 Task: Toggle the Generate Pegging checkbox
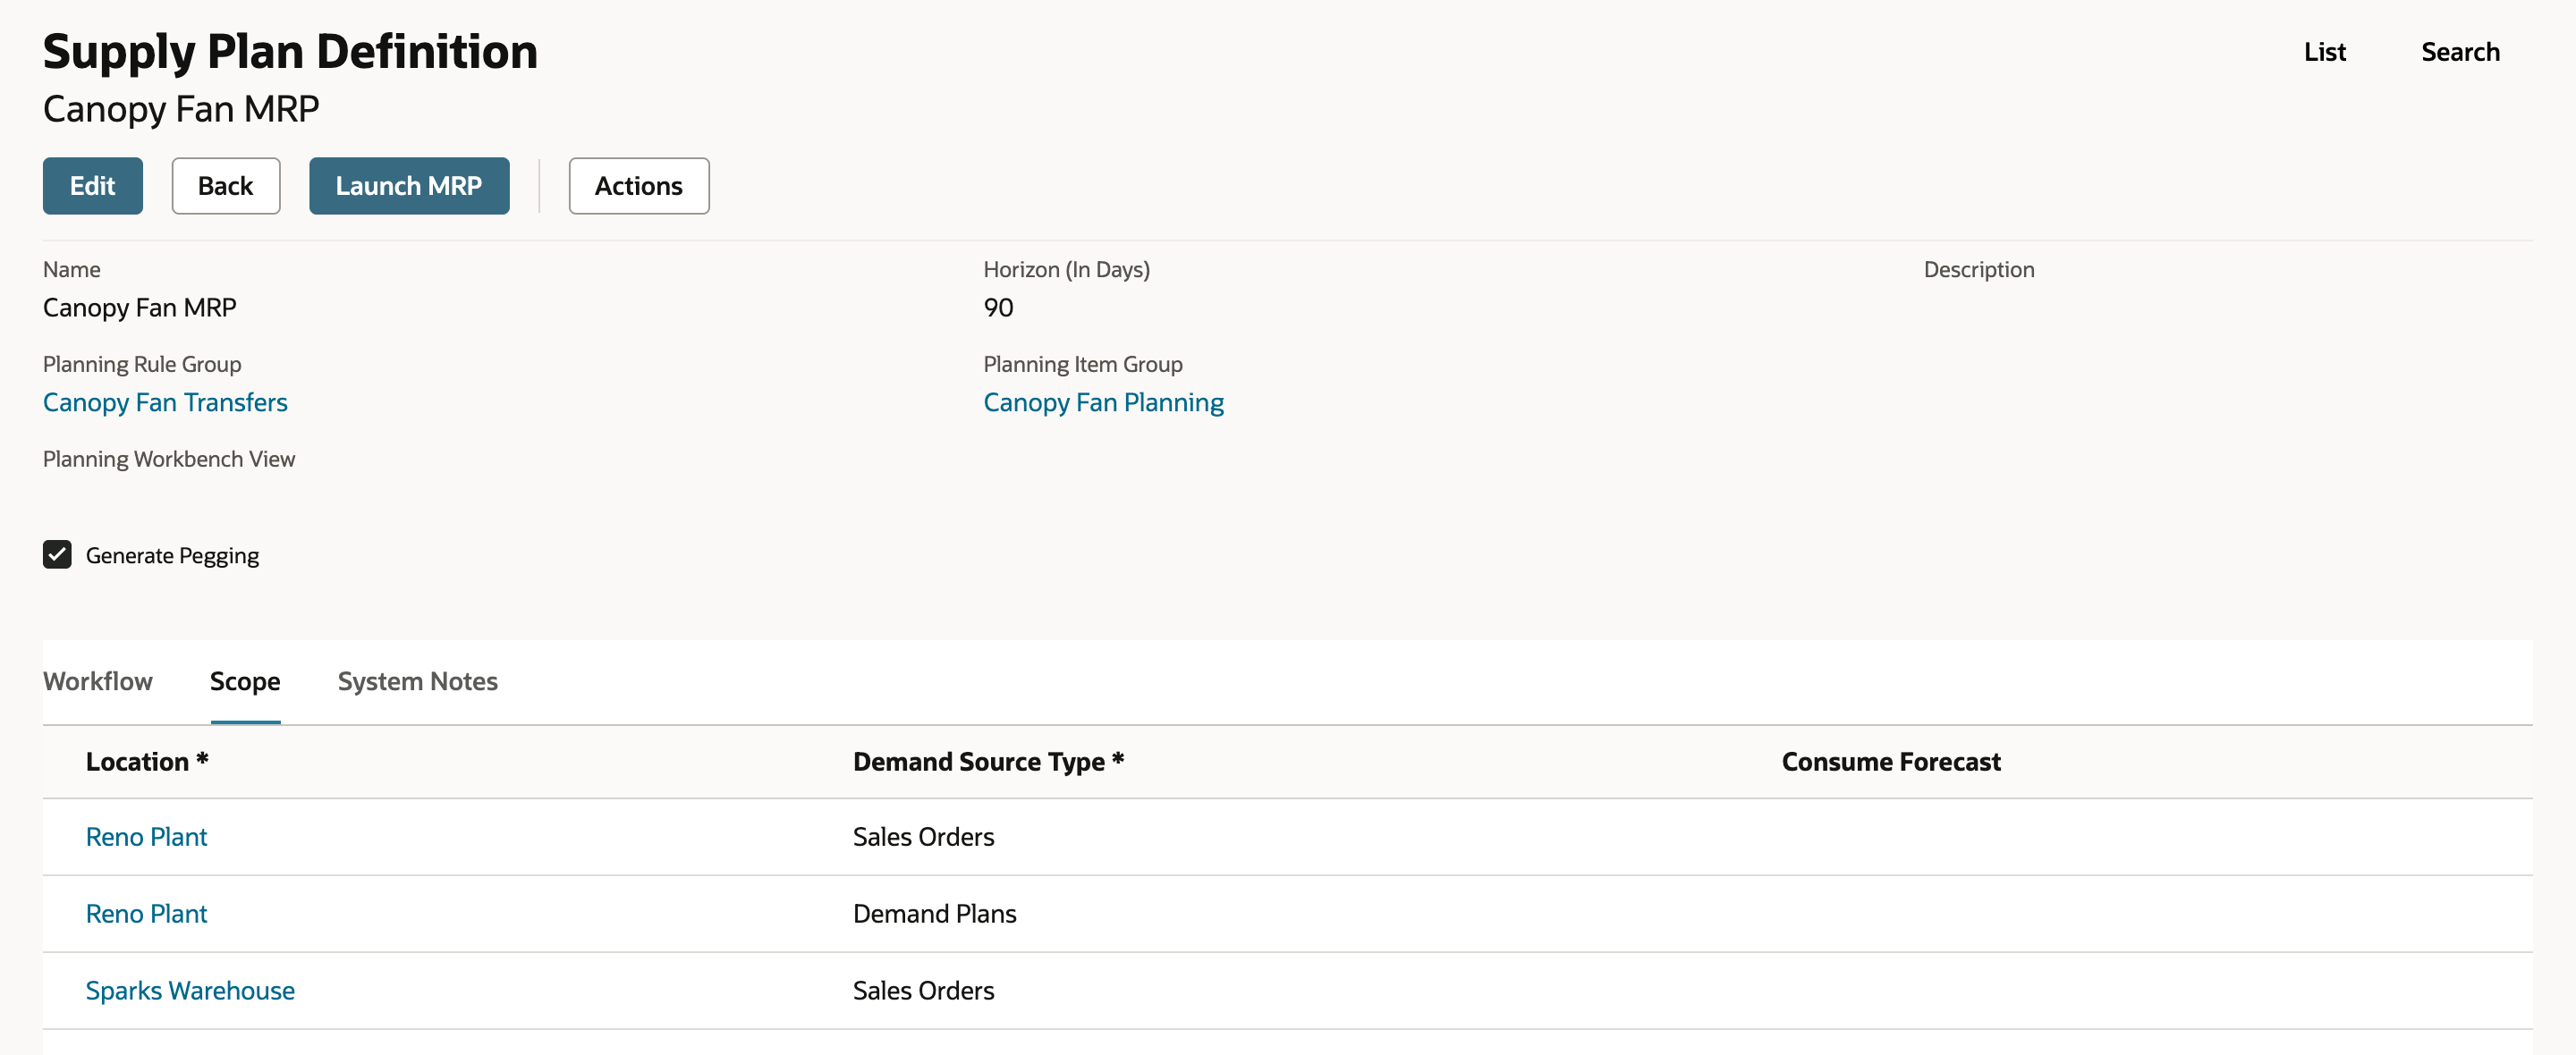pyautogui.click(x=57, y=555)
